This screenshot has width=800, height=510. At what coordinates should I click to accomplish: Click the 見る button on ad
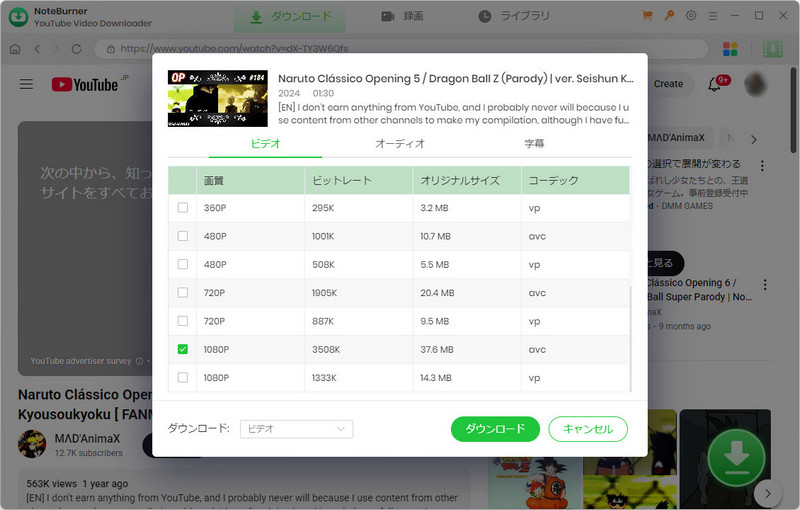point(664,263)
